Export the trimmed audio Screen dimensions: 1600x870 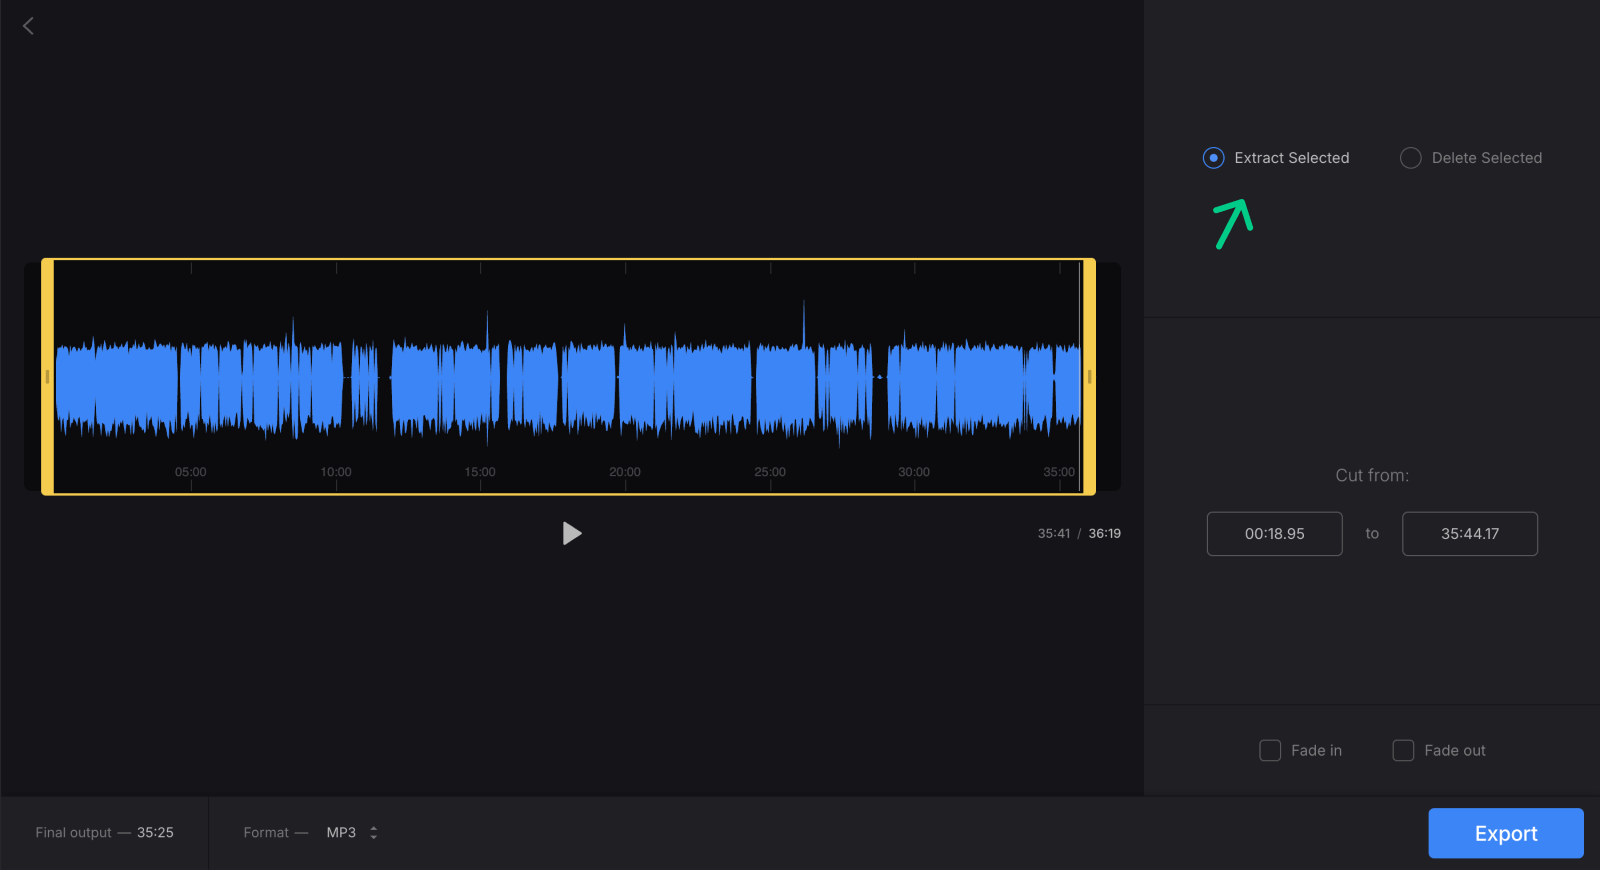(1505, 833)
